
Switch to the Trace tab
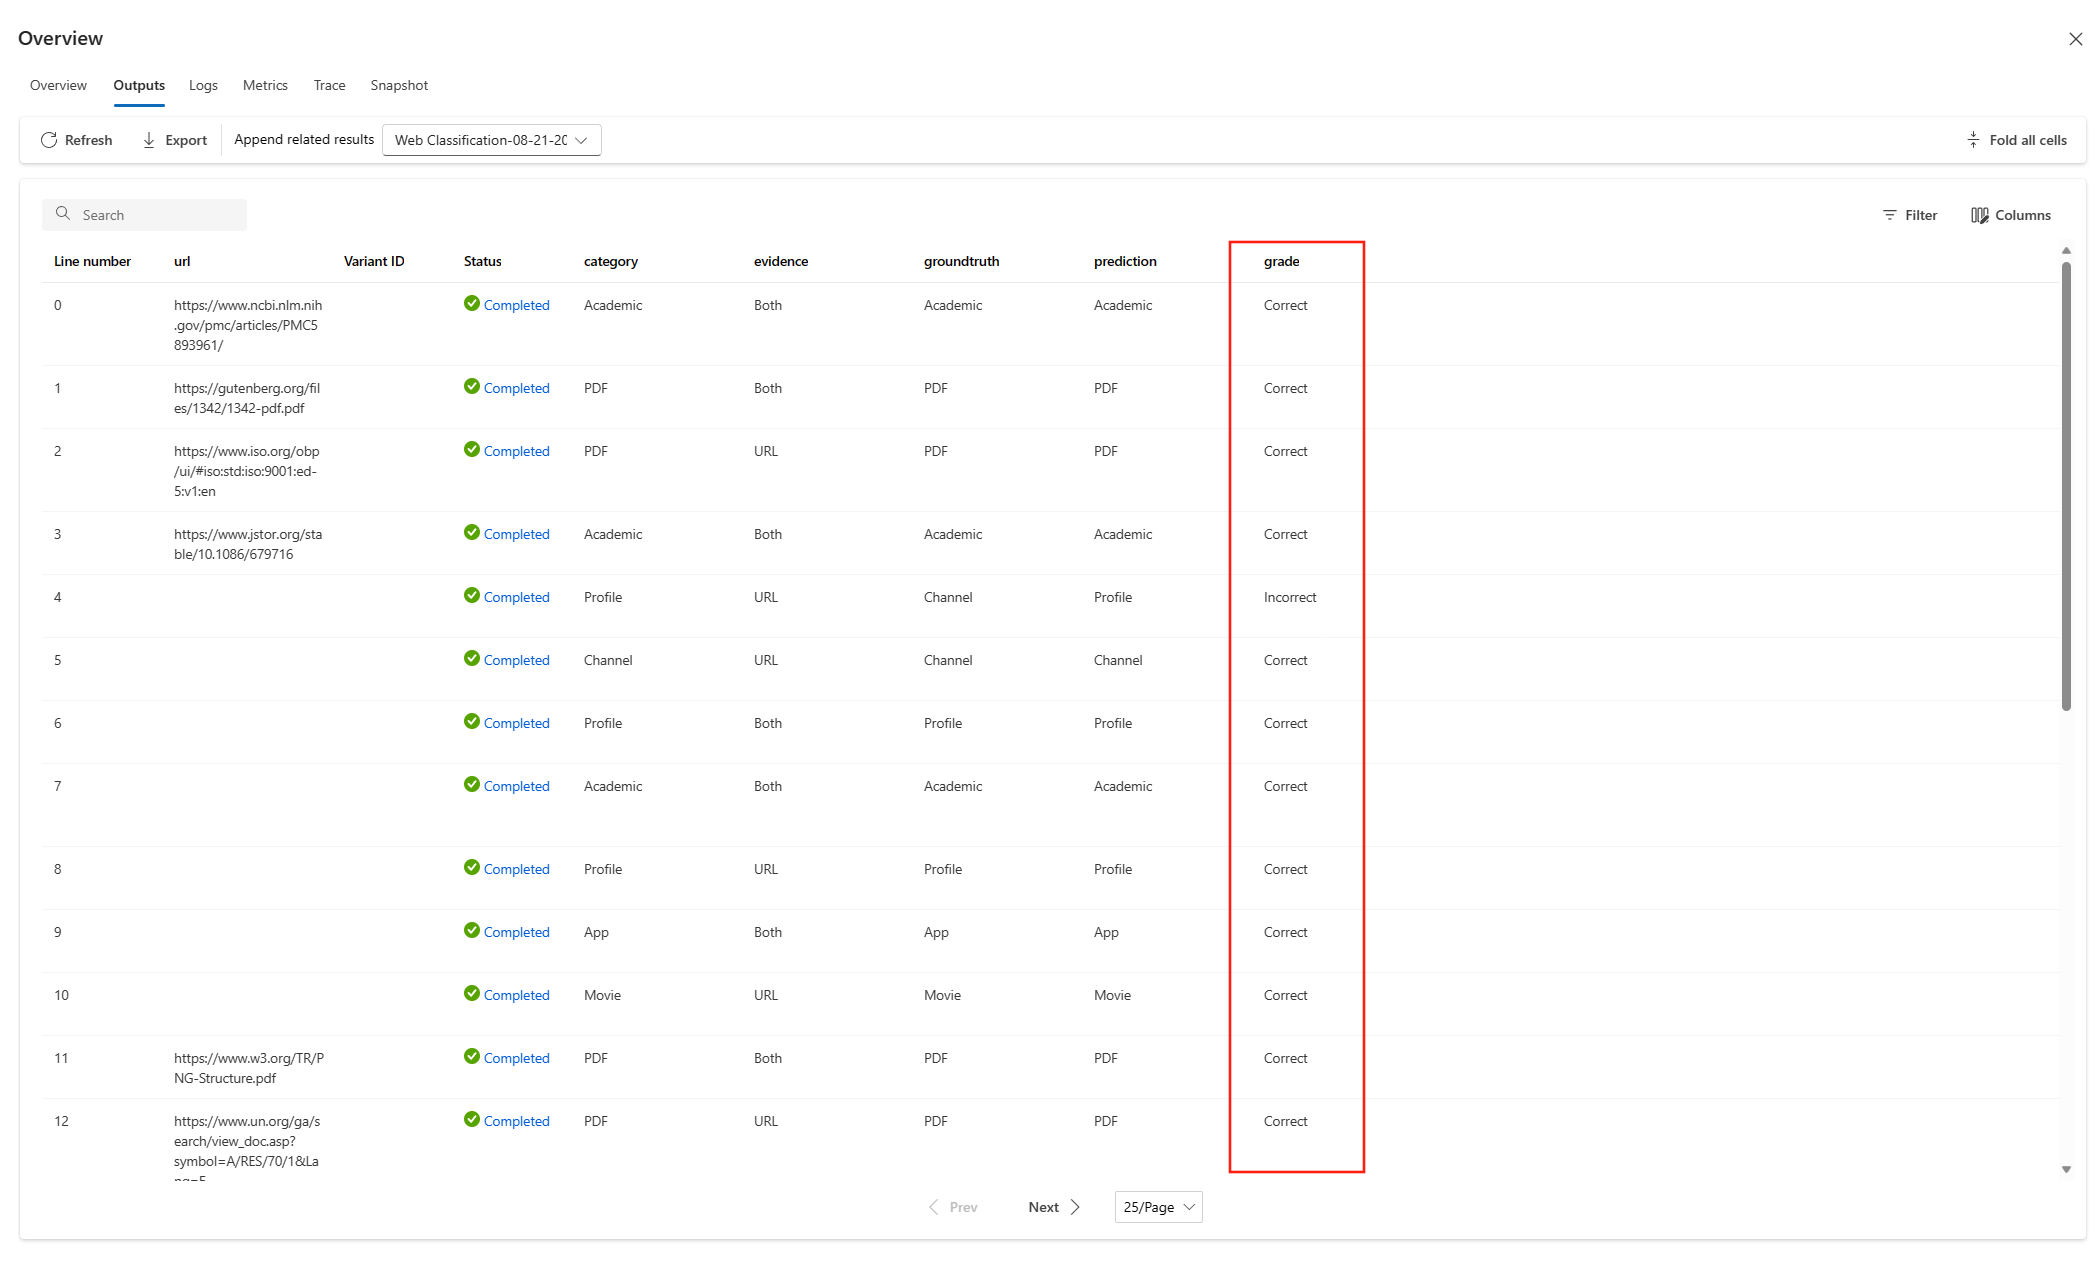329,85
